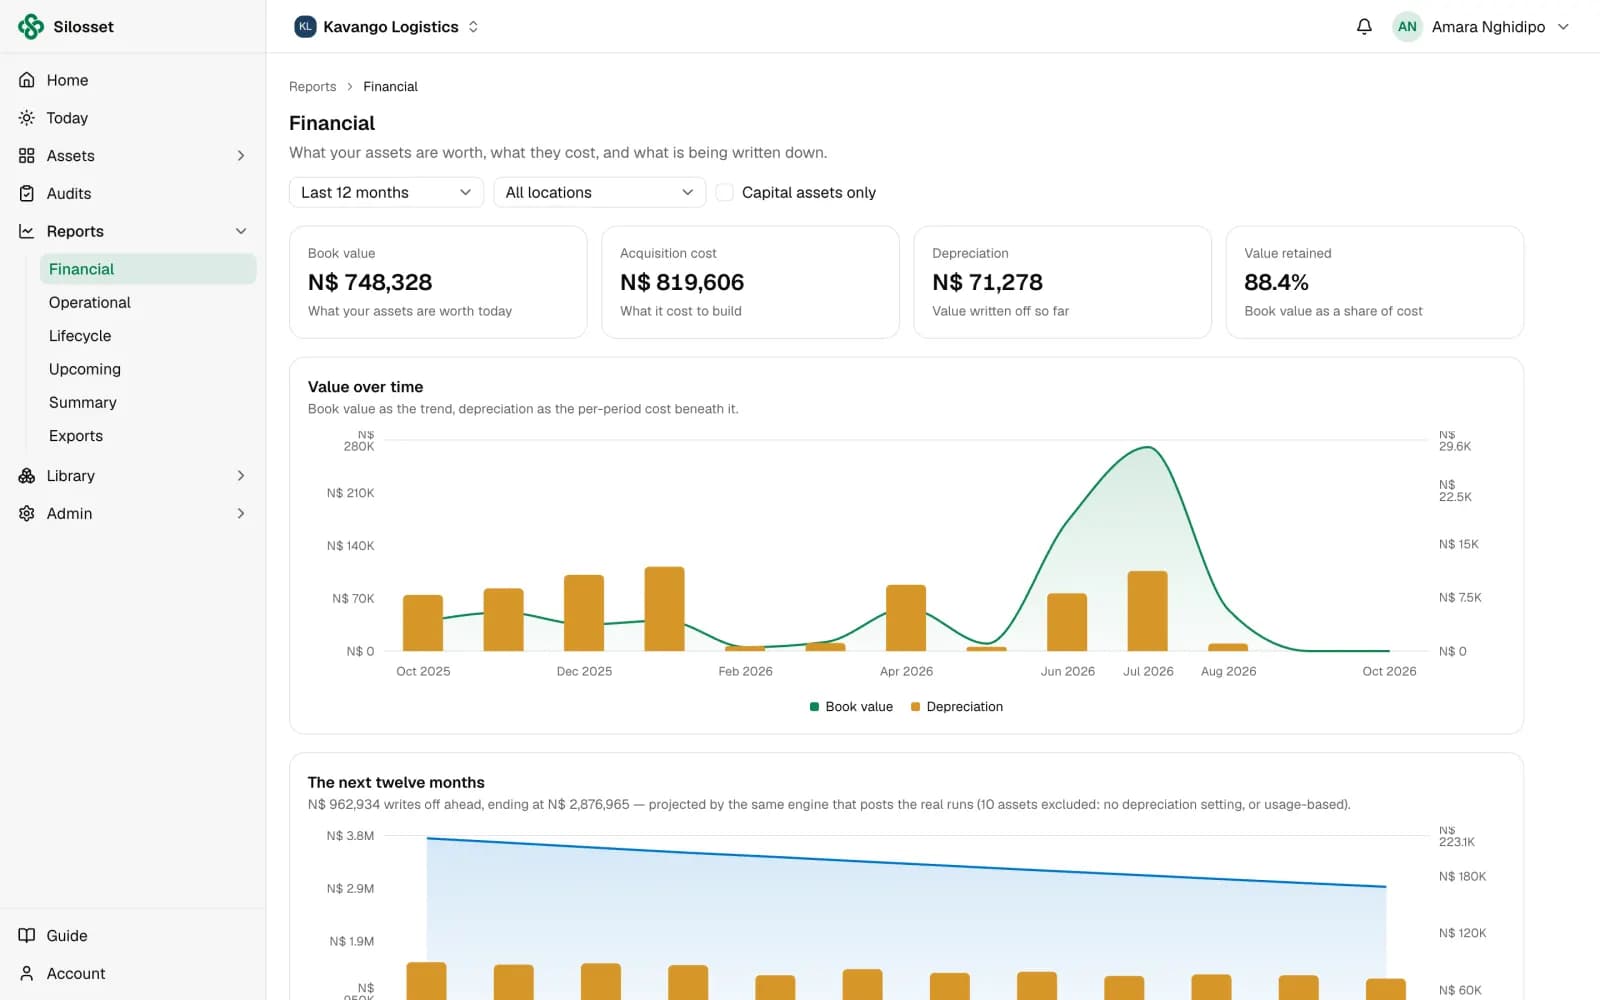Screen dimensions: 1600x1000
Task: Click the Value over time heading
Action: point(365,387)
